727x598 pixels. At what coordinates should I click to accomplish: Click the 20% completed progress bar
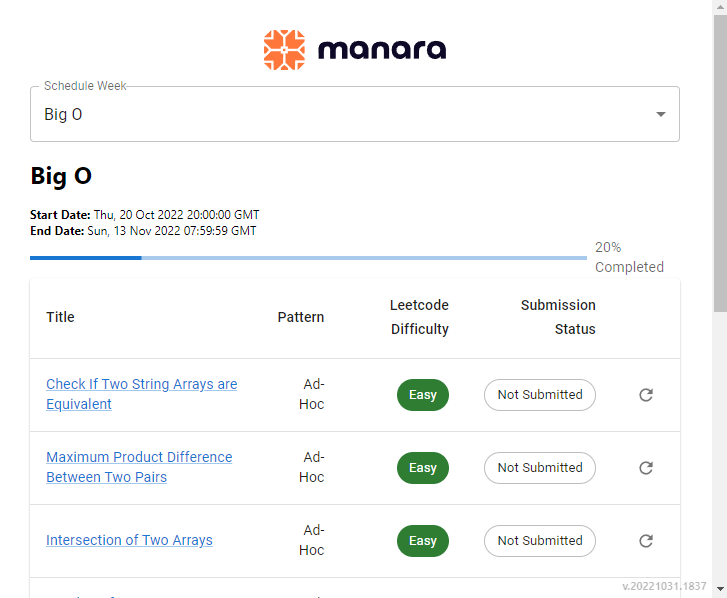(x=308, y=258)
